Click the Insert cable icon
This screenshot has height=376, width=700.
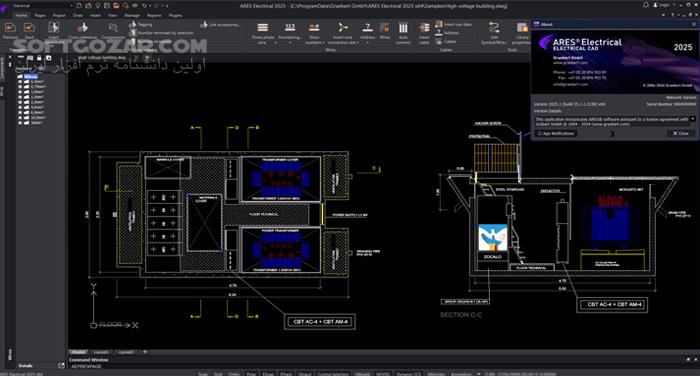point(424,28)
